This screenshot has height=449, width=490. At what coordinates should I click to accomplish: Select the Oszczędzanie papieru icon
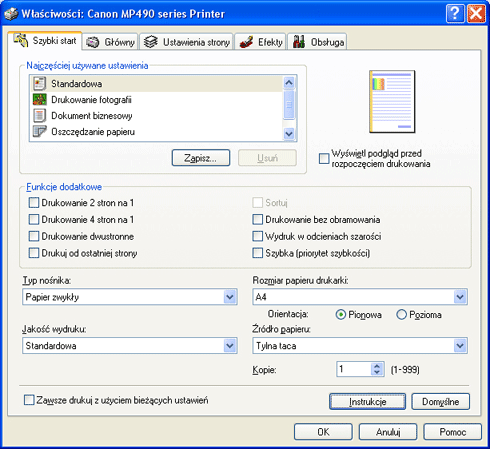pyautogui.click(x=40, y=132)
